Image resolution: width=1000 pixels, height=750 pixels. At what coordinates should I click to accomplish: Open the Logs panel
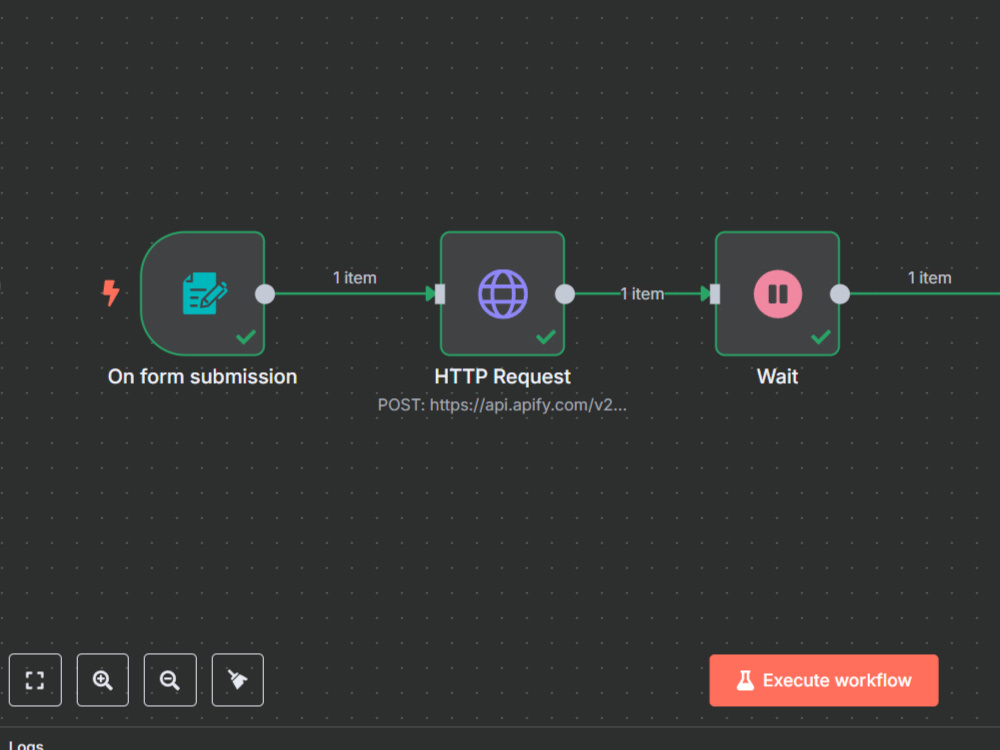coord(26,744)
